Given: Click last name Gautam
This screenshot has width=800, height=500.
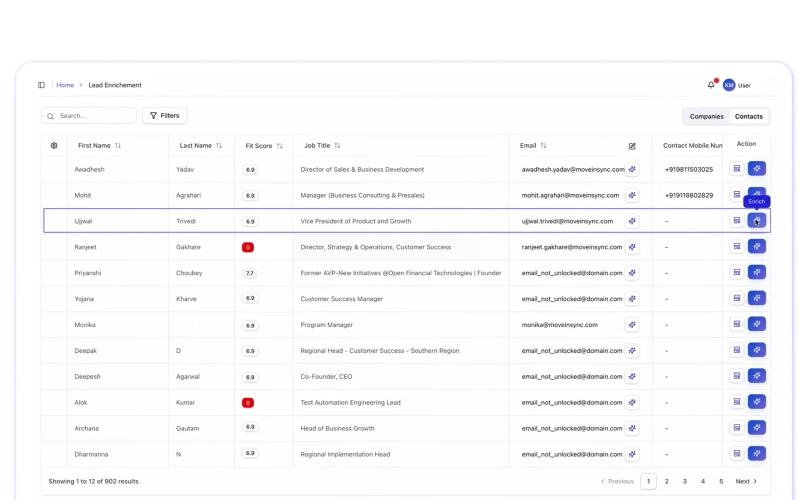Looking at the screenshot, I should point(188,429).
